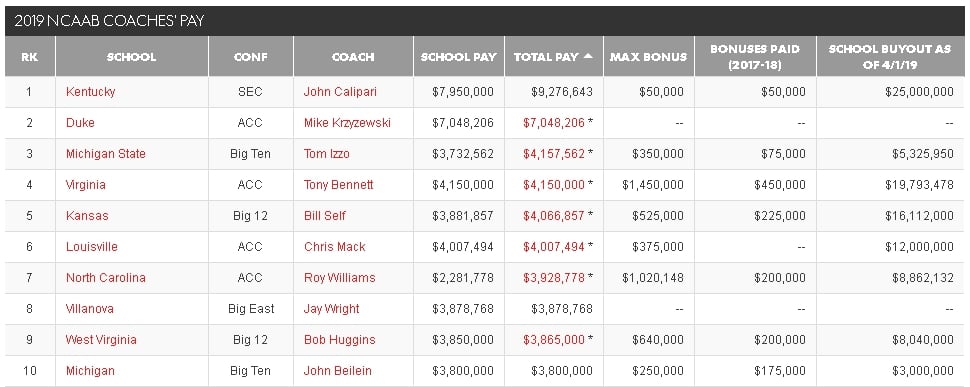The width and height of the screenshot is (970, 387).
Task: Open the Michigan State link
Action: [106, 153]
